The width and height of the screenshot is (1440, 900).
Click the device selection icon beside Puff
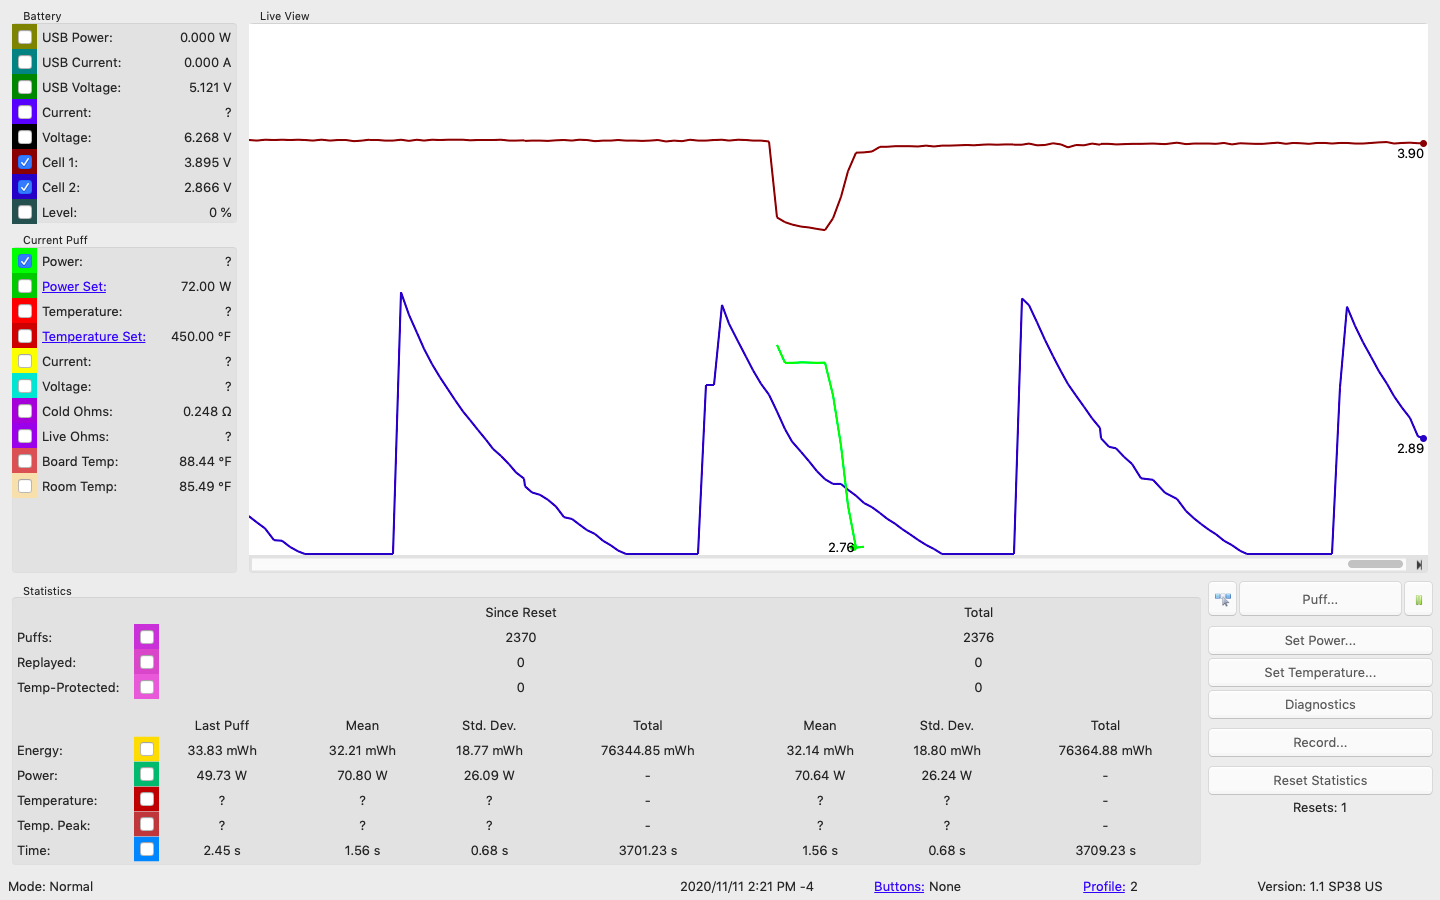pyautogui.click(x=1222, y=599)
